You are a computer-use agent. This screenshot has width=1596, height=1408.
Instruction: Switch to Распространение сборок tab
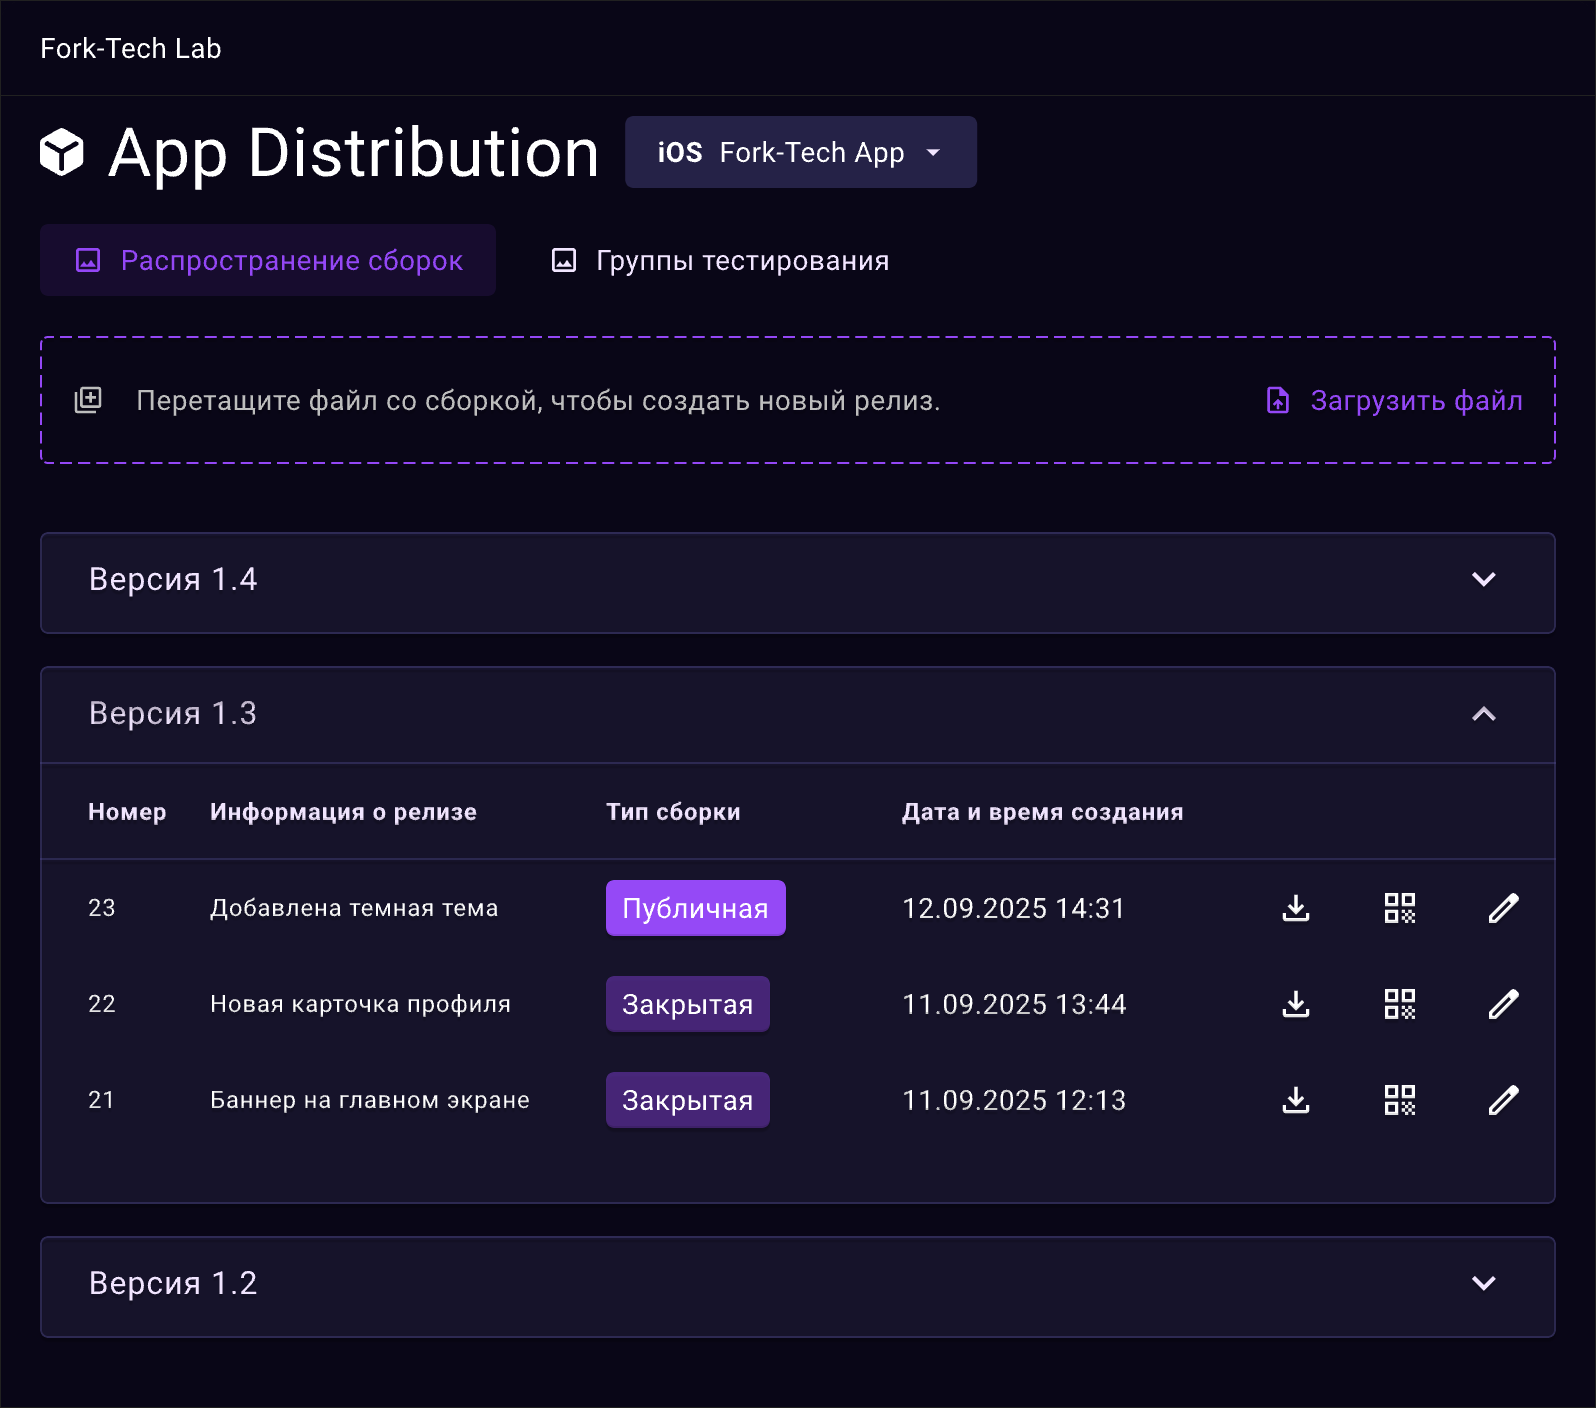(268, 260)
